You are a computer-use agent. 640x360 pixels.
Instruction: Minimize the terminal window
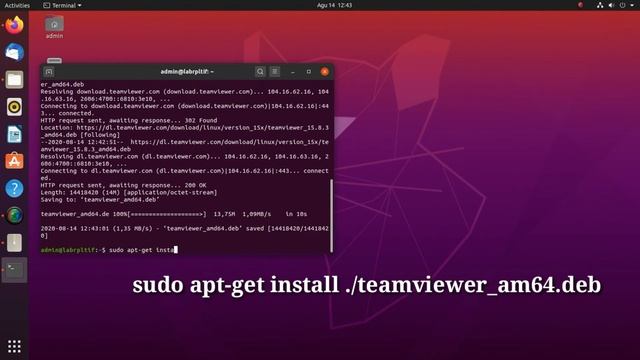(293, 72)
